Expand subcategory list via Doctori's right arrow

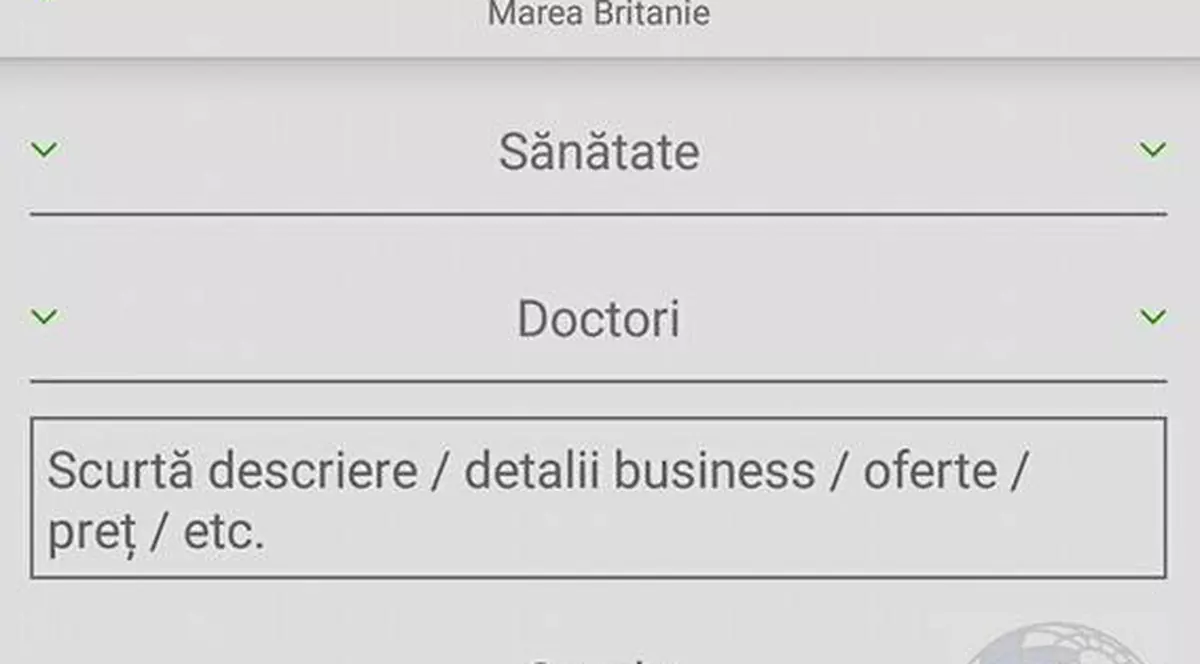click(x=1152, y=318)
